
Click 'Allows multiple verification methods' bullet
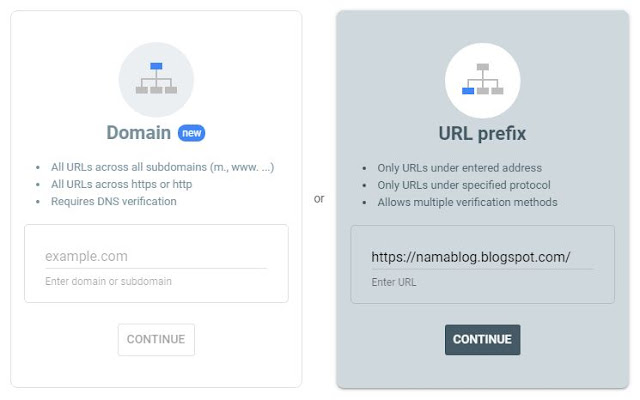coord(467,202)
